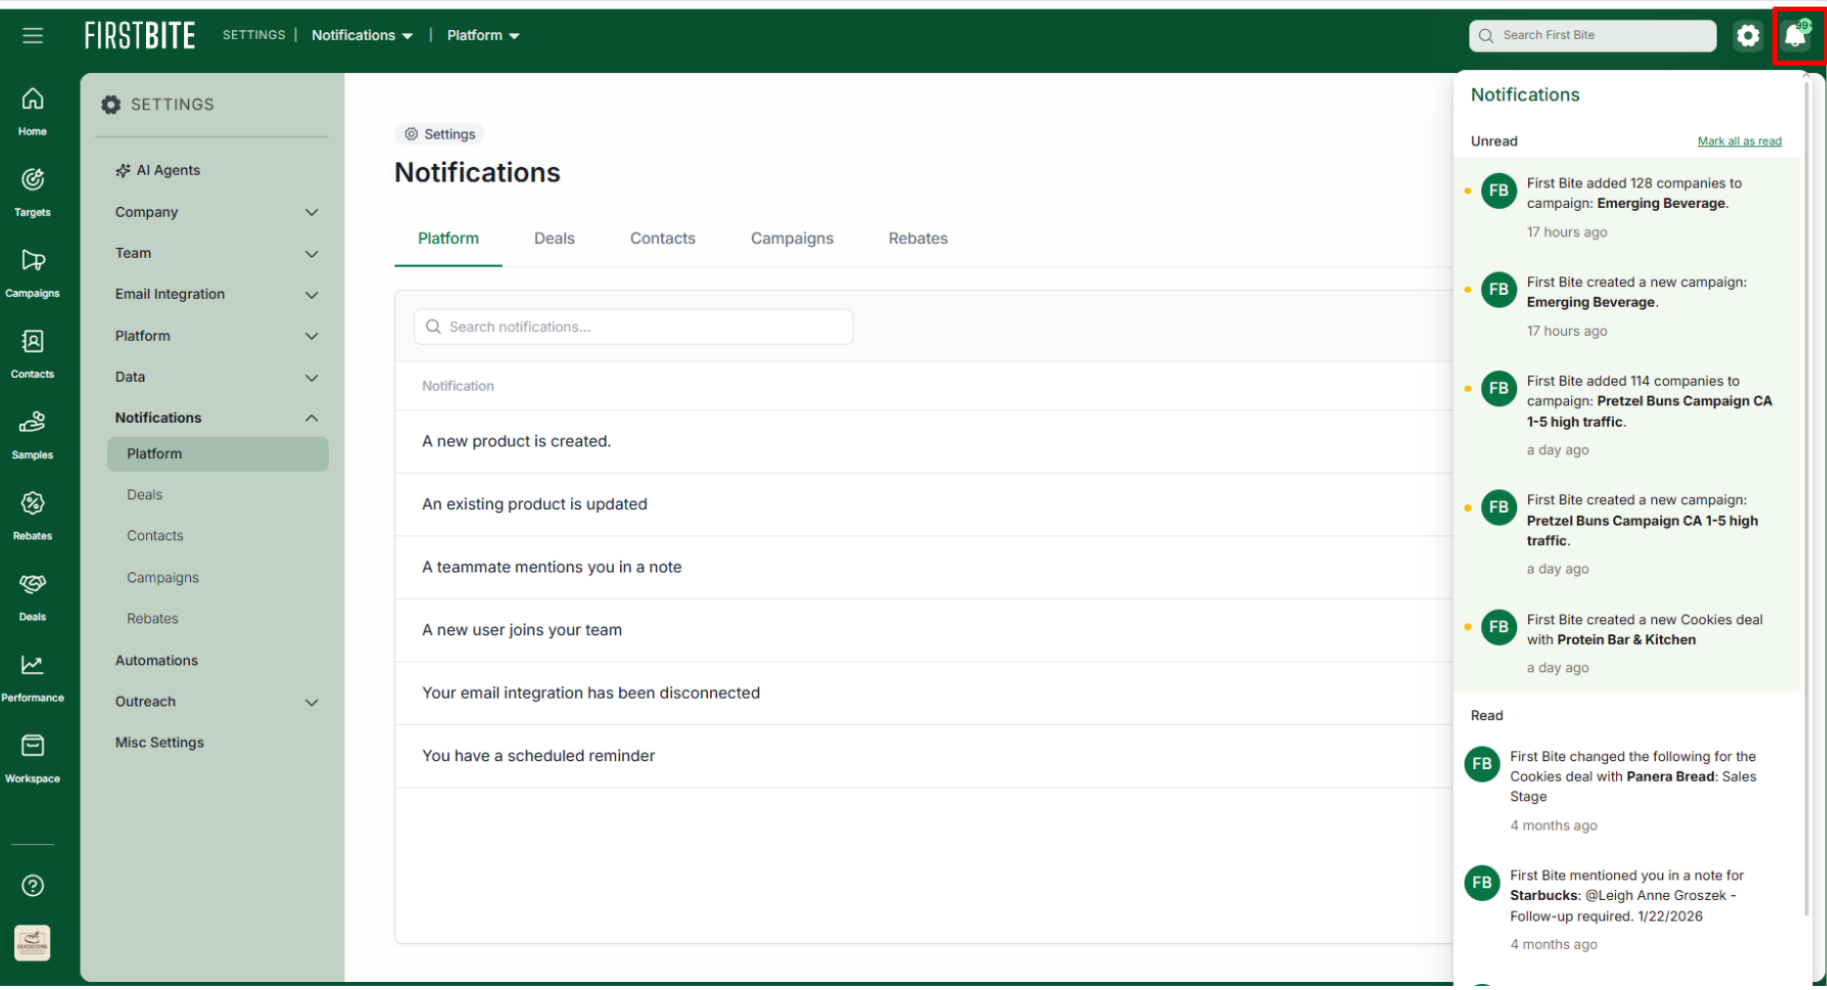Open Pretzel Buns 114 companies notification

click(1628, 416)
